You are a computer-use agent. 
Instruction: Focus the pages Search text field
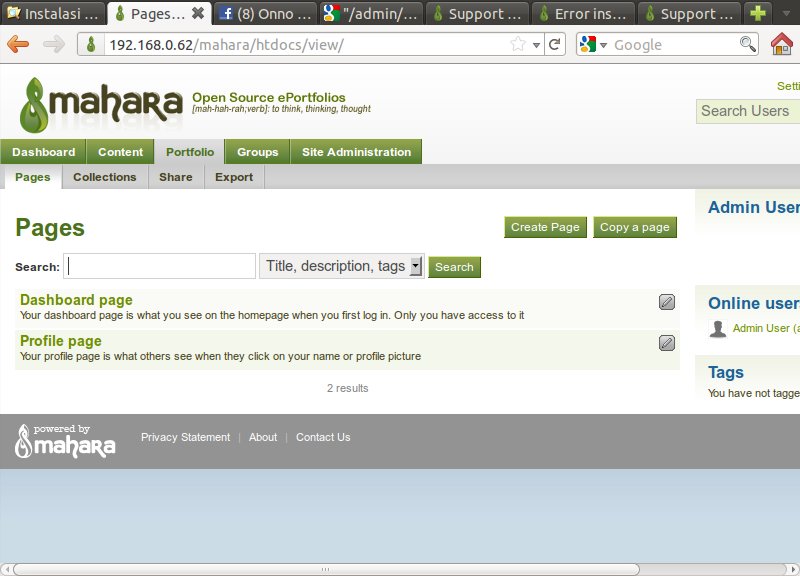pyautogui.click(x=159, y=266)
